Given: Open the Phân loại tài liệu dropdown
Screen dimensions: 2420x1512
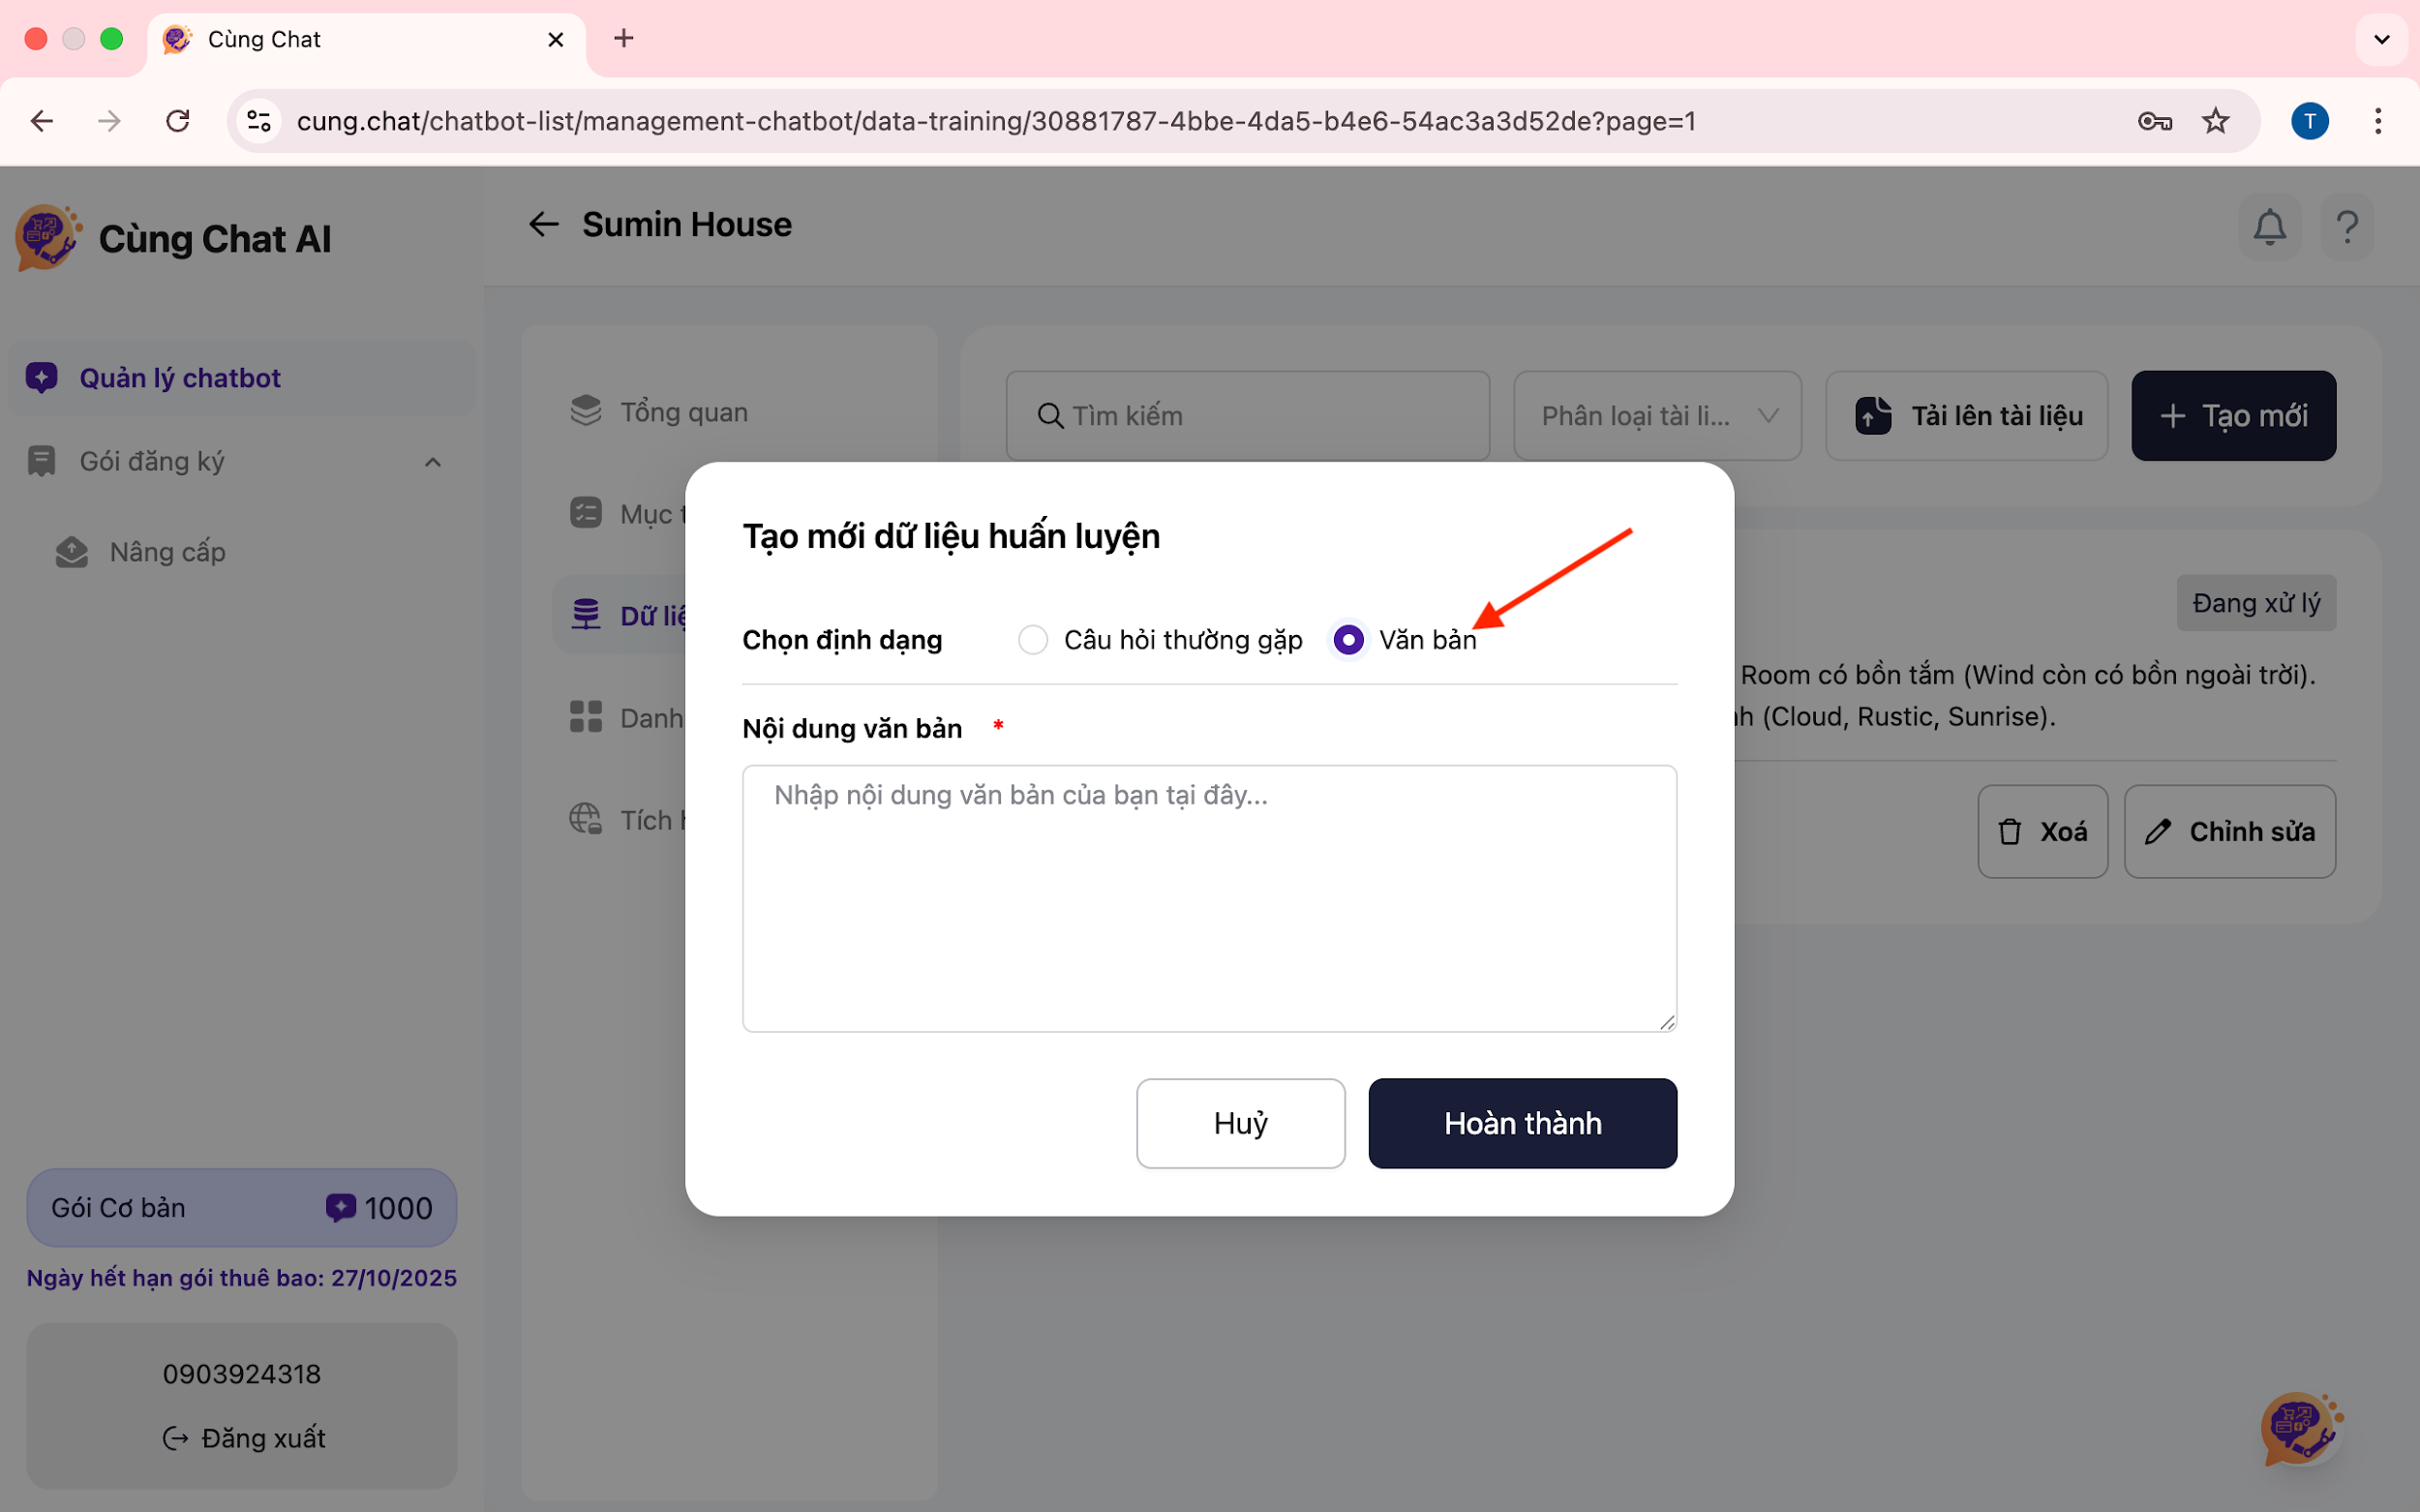Looking at the screenshot, I should click(1657, 416).
